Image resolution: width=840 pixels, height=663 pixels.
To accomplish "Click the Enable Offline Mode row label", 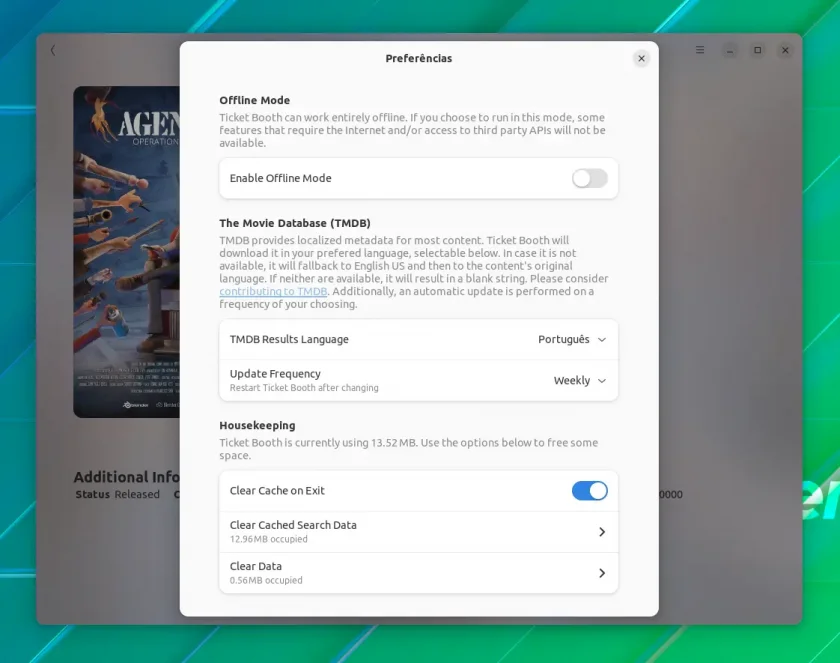I will tap(281, 178).
